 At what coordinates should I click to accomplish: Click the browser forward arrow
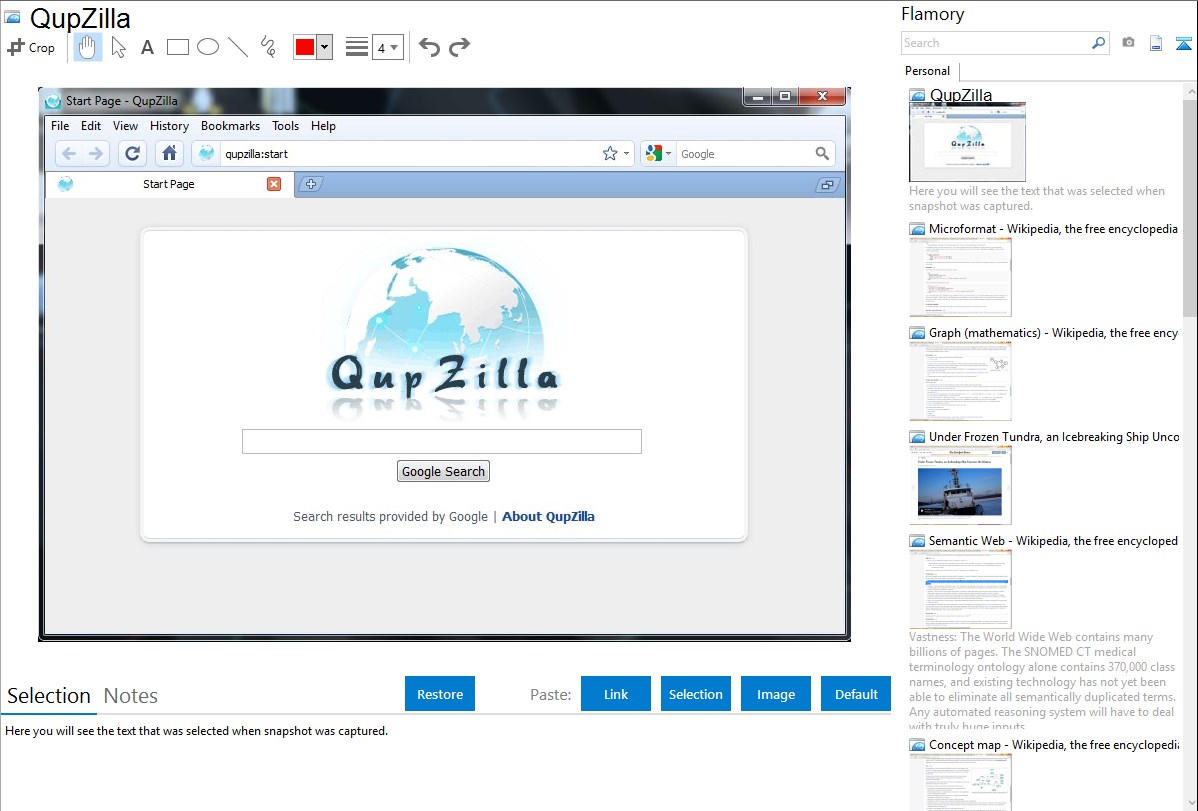click(x=96, y=154)
